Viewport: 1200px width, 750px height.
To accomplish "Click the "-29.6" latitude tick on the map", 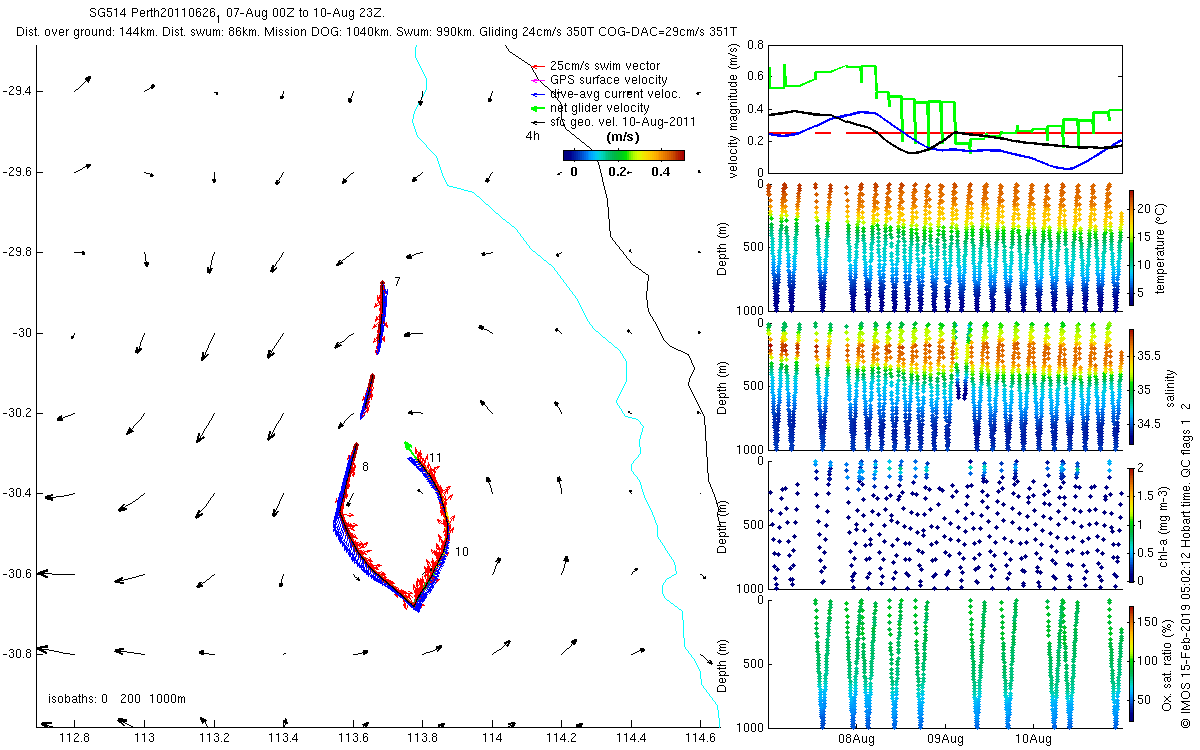I will tap(16, 172).
